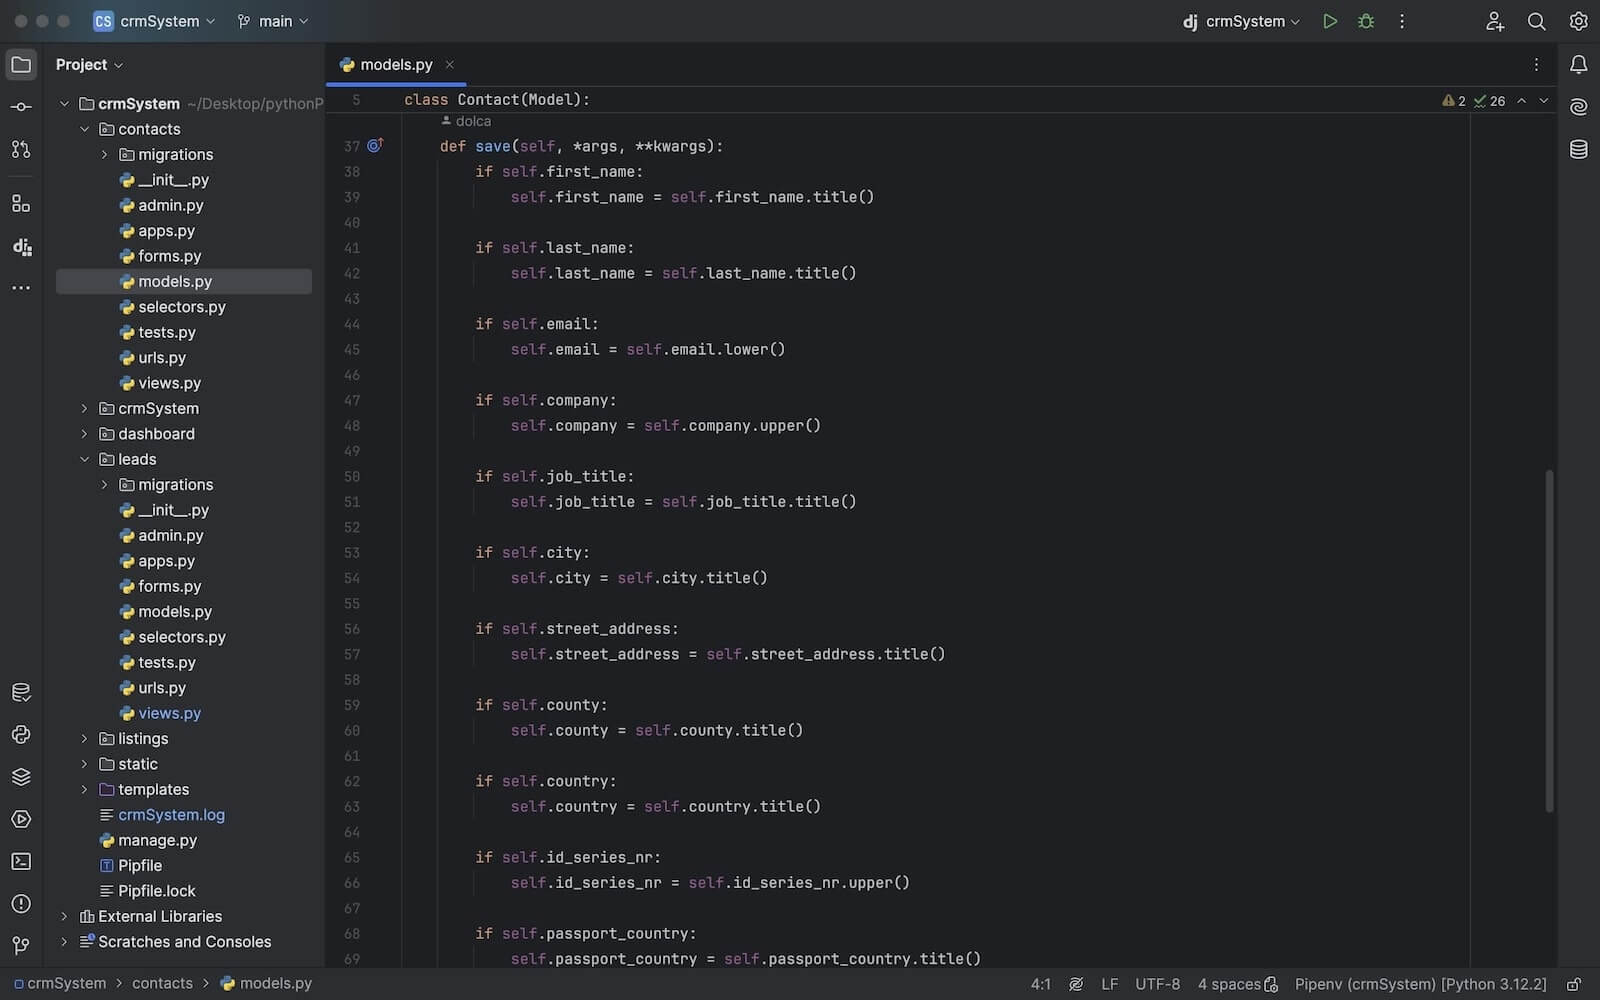
Task: Click the Debug bug icon
Action: click(x=1365, y=21)
